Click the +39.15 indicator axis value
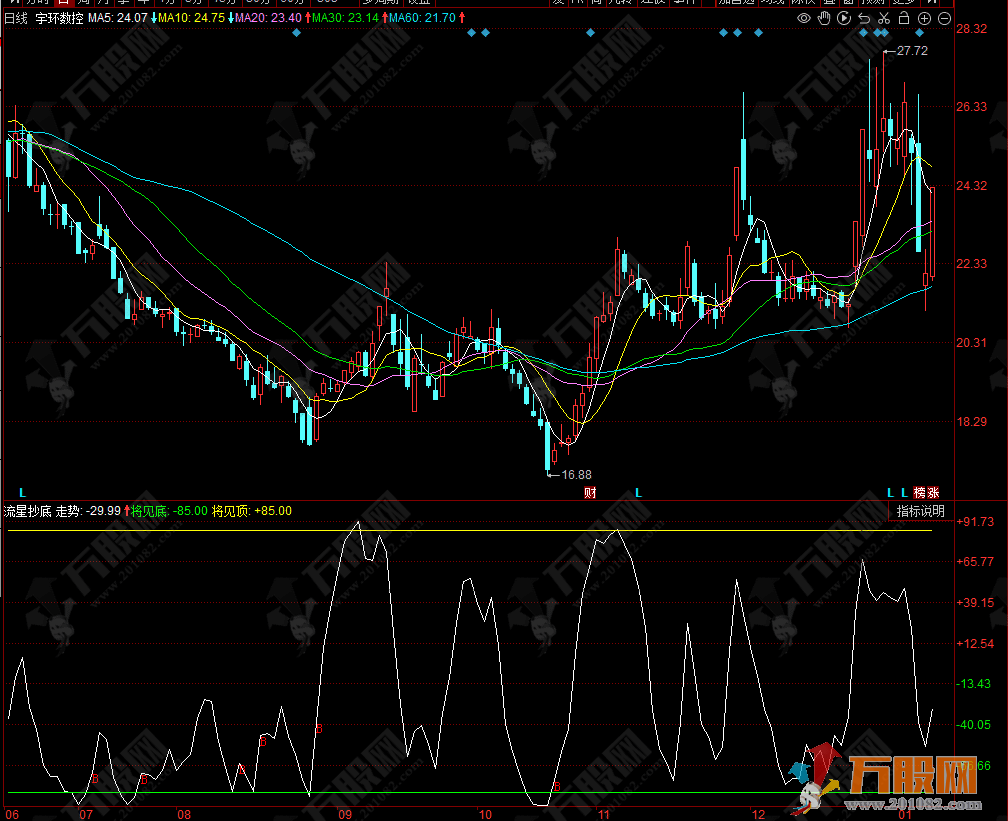Viewport: 1008px width, 821px height. pos(975,603)
